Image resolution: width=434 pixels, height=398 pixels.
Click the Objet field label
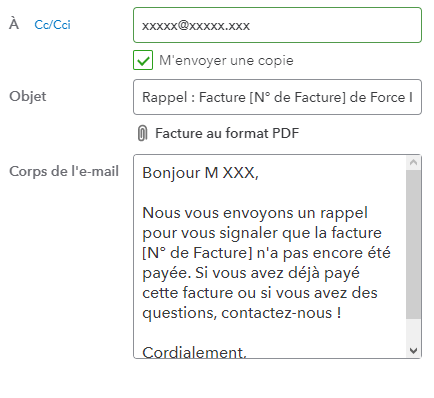[x=28, y=97]
